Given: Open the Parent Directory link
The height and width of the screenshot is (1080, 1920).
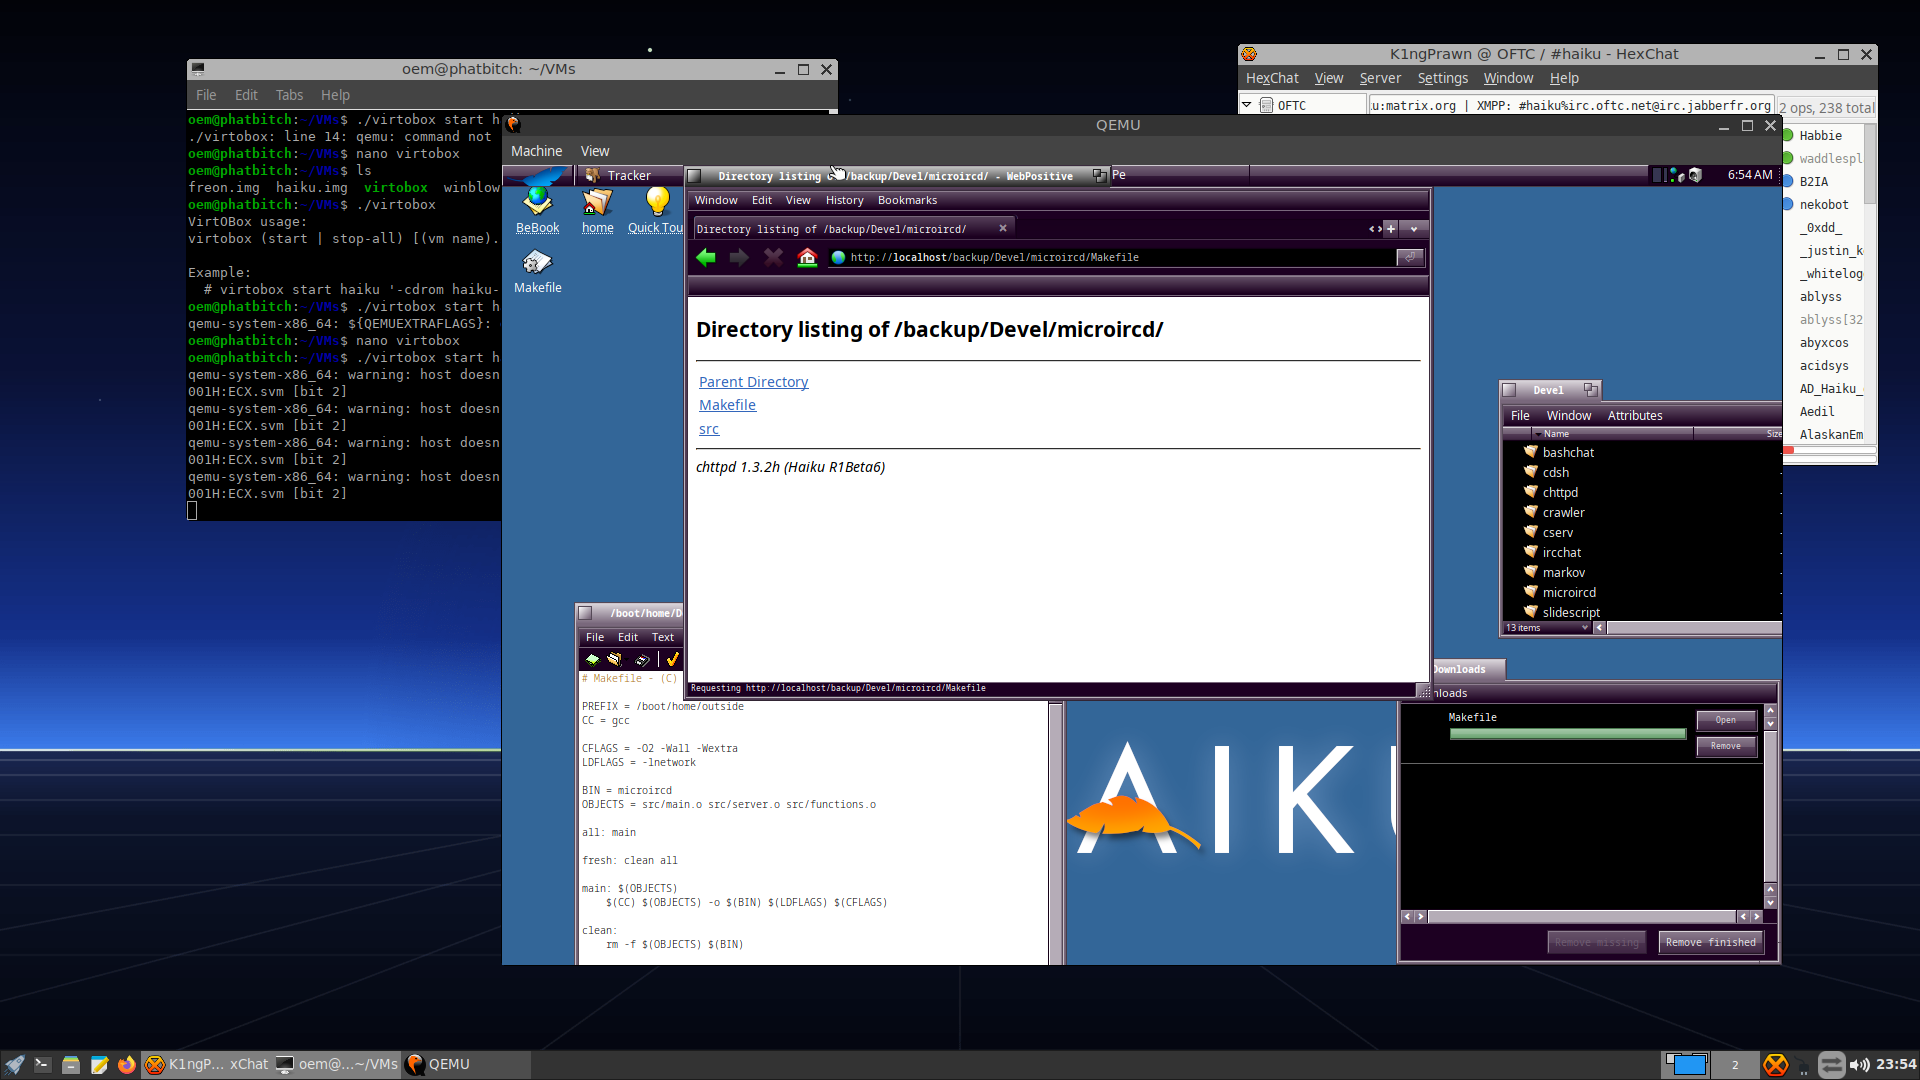Looking at the screenshot, I should click(753, 382).
